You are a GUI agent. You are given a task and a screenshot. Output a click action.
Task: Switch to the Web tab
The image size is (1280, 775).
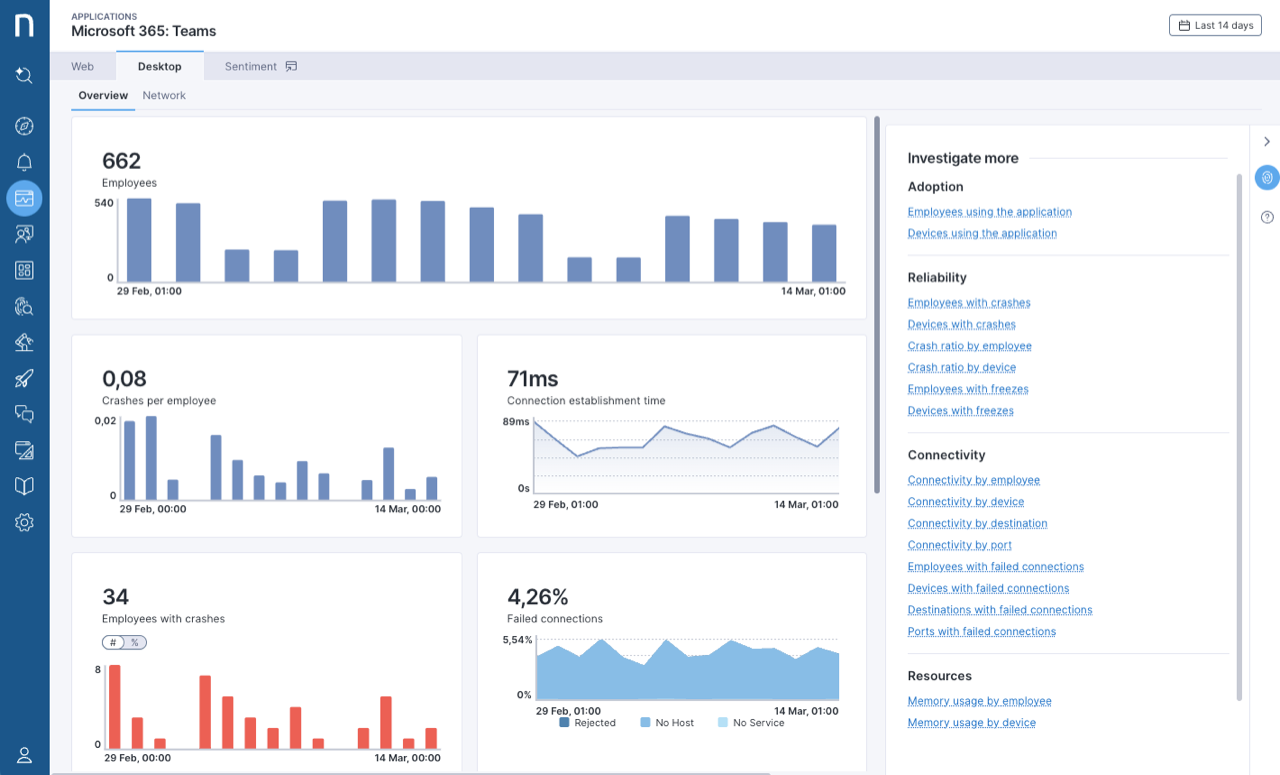click(82, 66)
